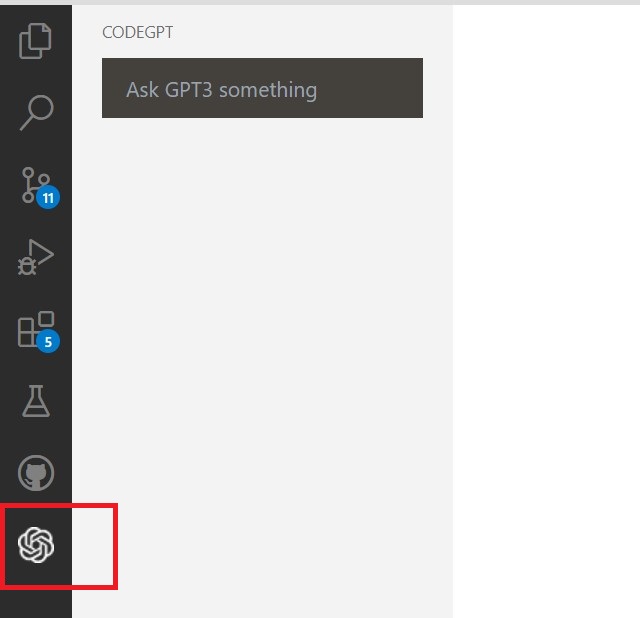Select the bug-with-play-arrow debug icon

coord(36,257)
